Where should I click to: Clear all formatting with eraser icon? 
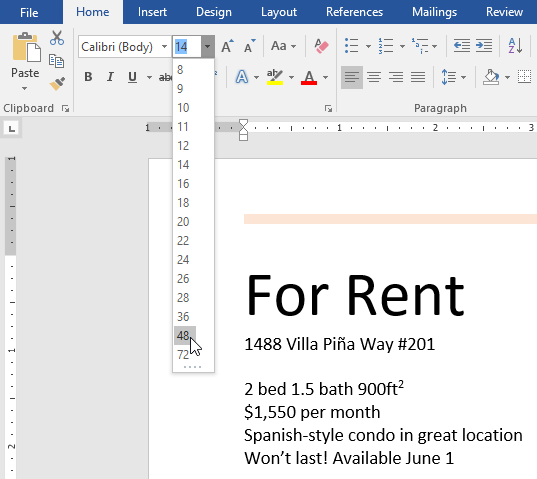click(321, 46)
